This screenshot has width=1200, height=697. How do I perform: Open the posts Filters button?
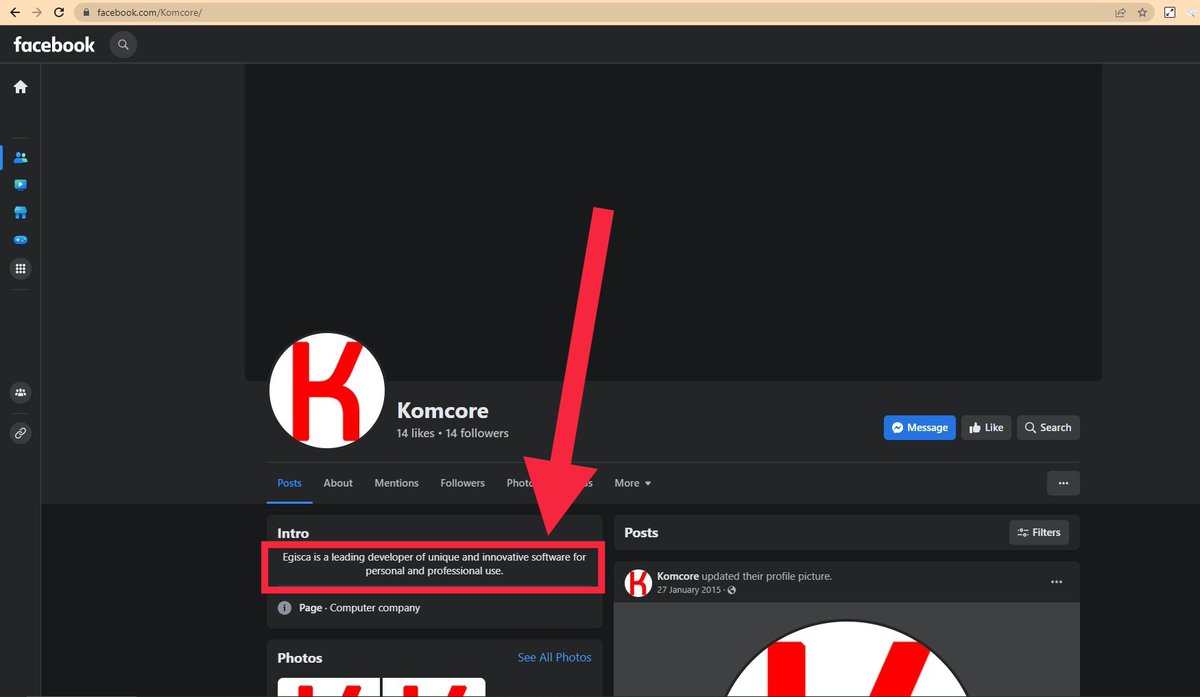point(1039,532)
